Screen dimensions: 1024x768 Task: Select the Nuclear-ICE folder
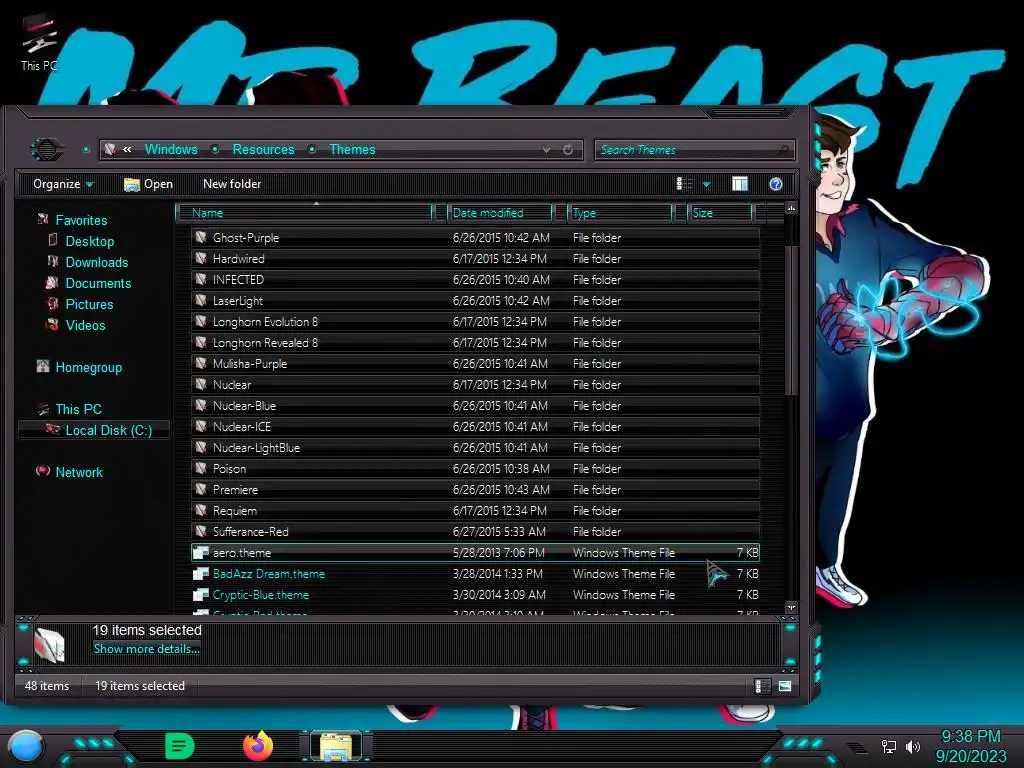475,426
